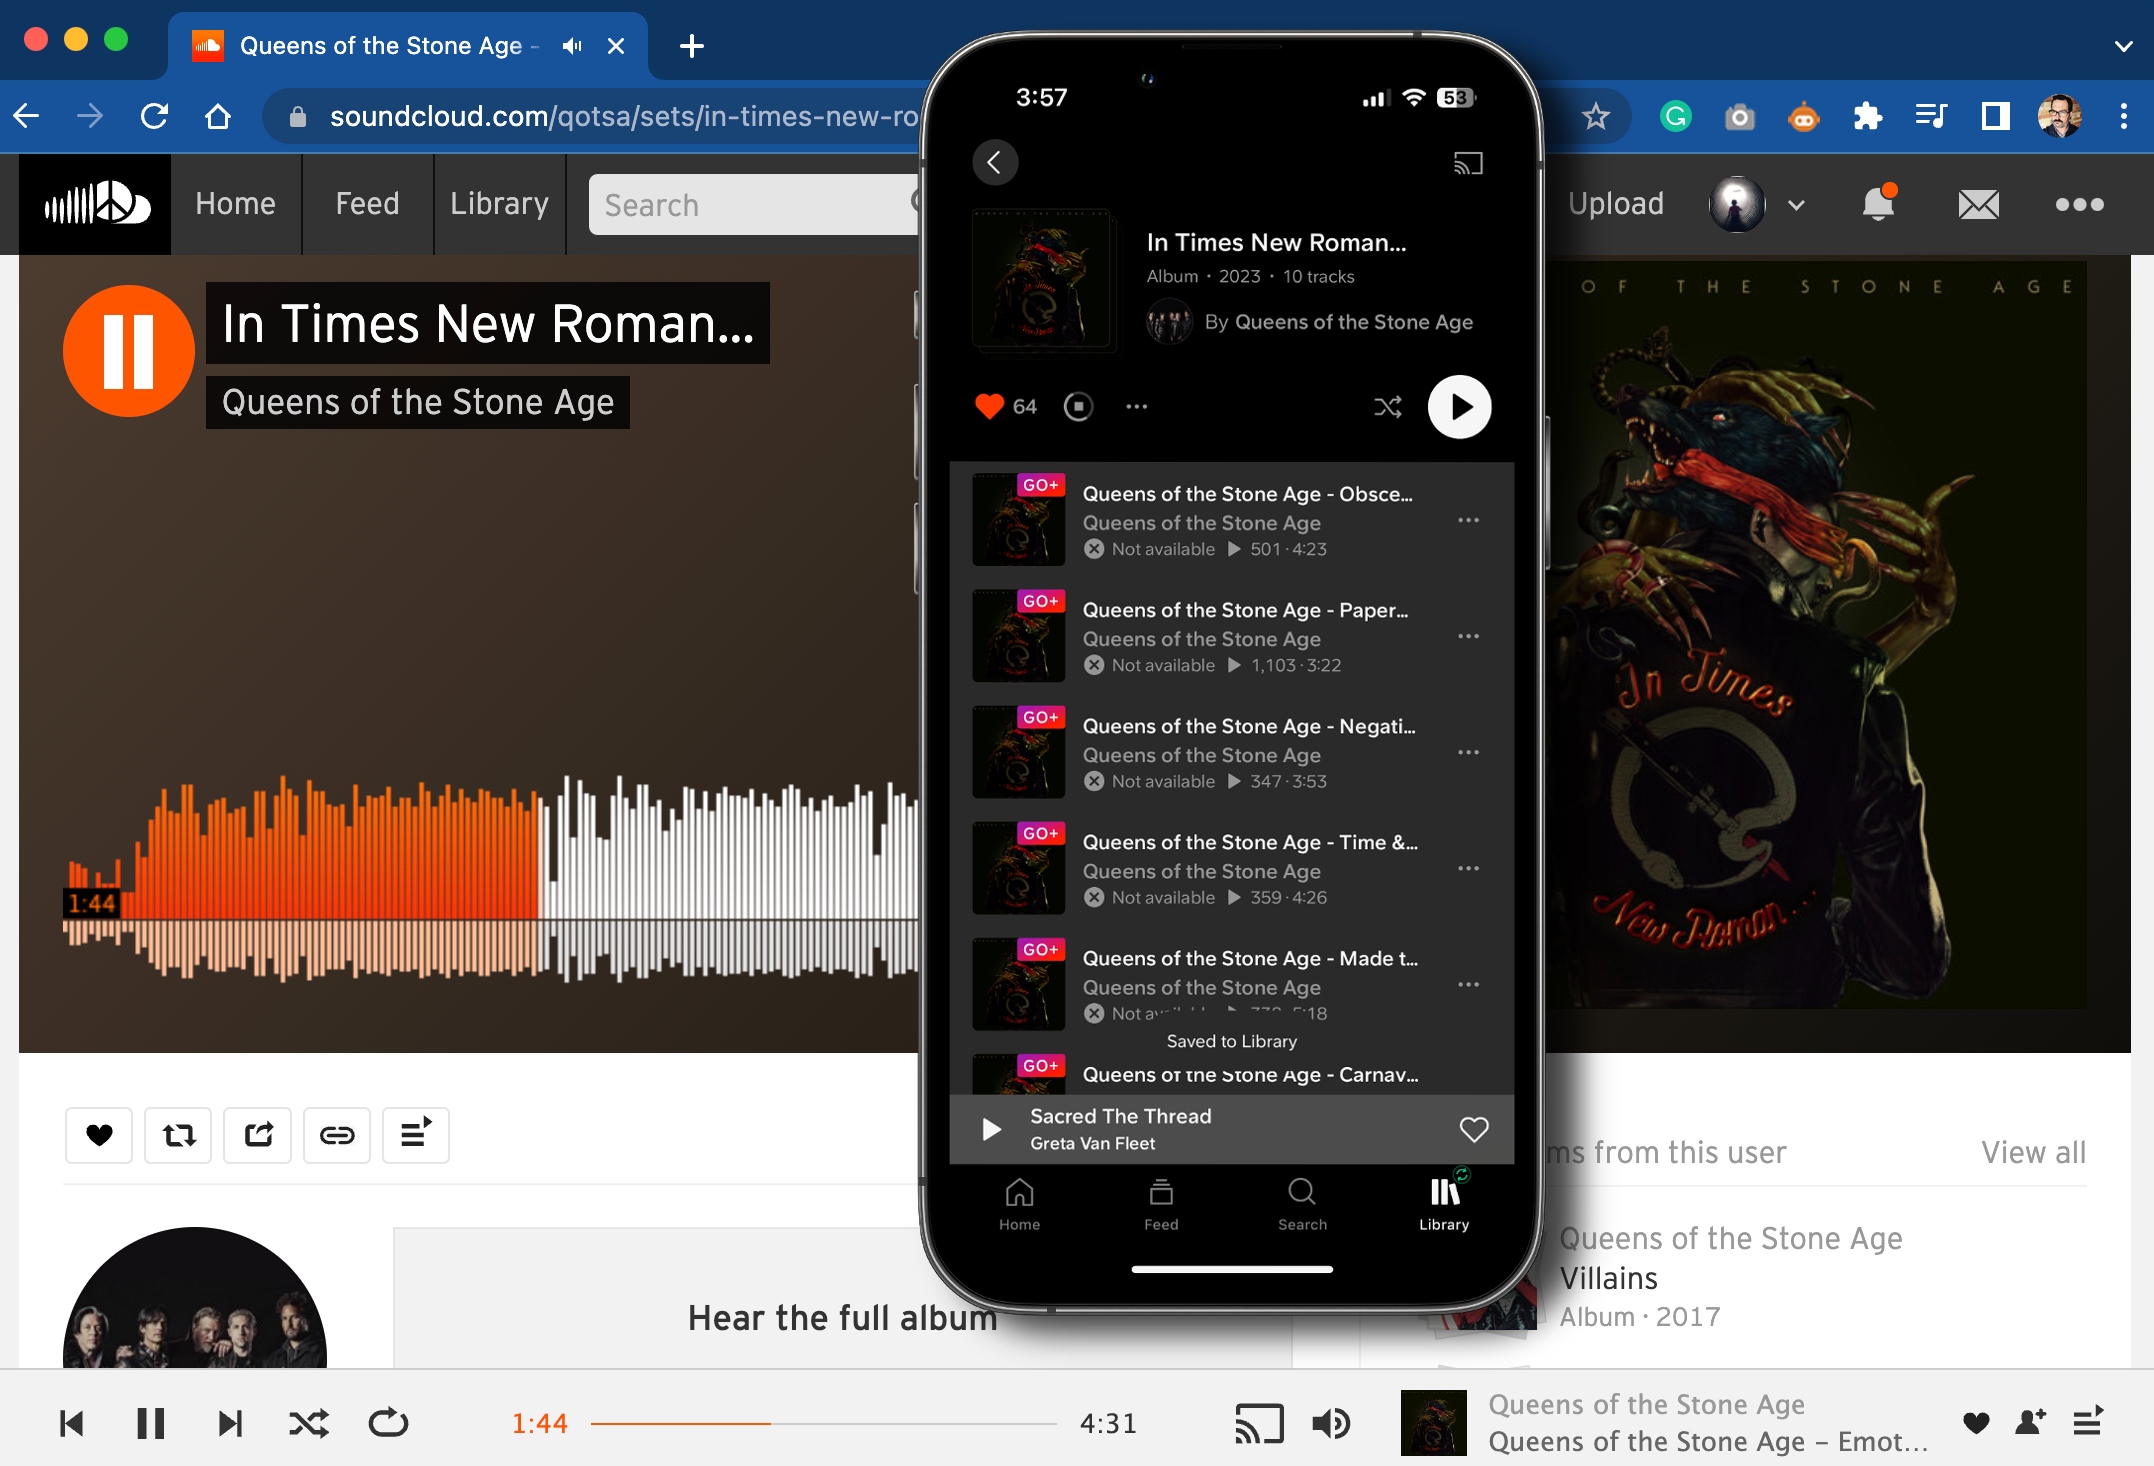Click Hear the full album button
Image resolution: width=2154 pixels, height=1466 pixels.
842,1319
